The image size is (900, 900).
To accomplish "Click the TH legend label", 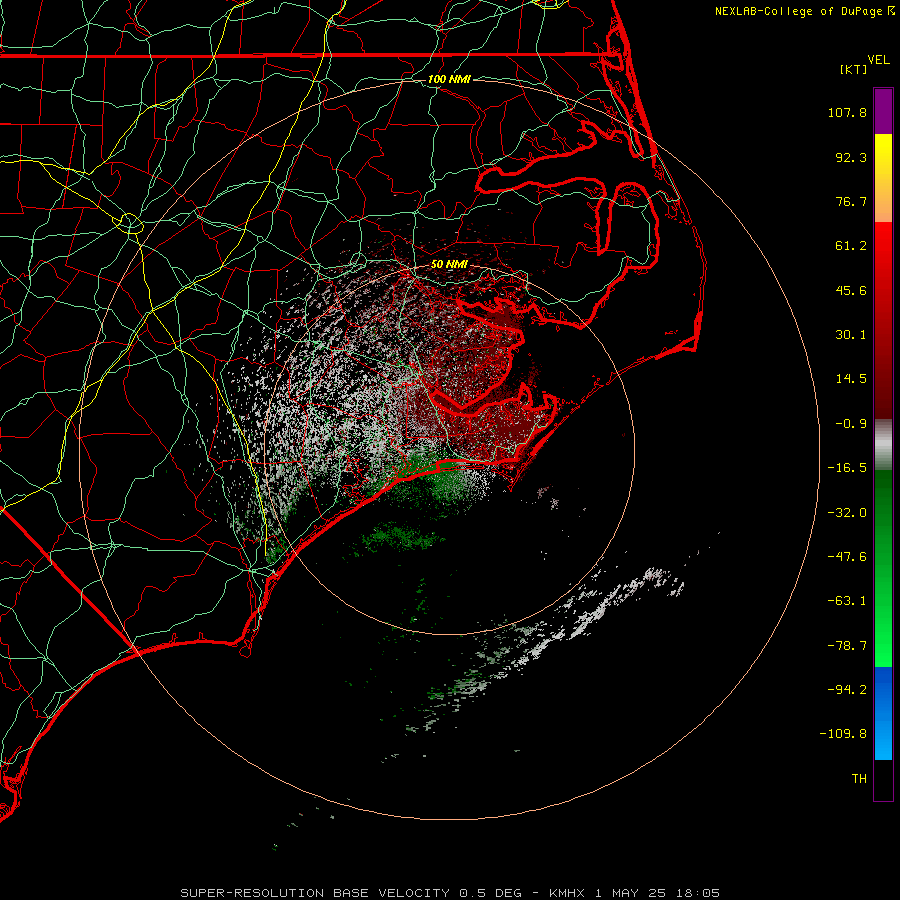I will pos(859,778).
